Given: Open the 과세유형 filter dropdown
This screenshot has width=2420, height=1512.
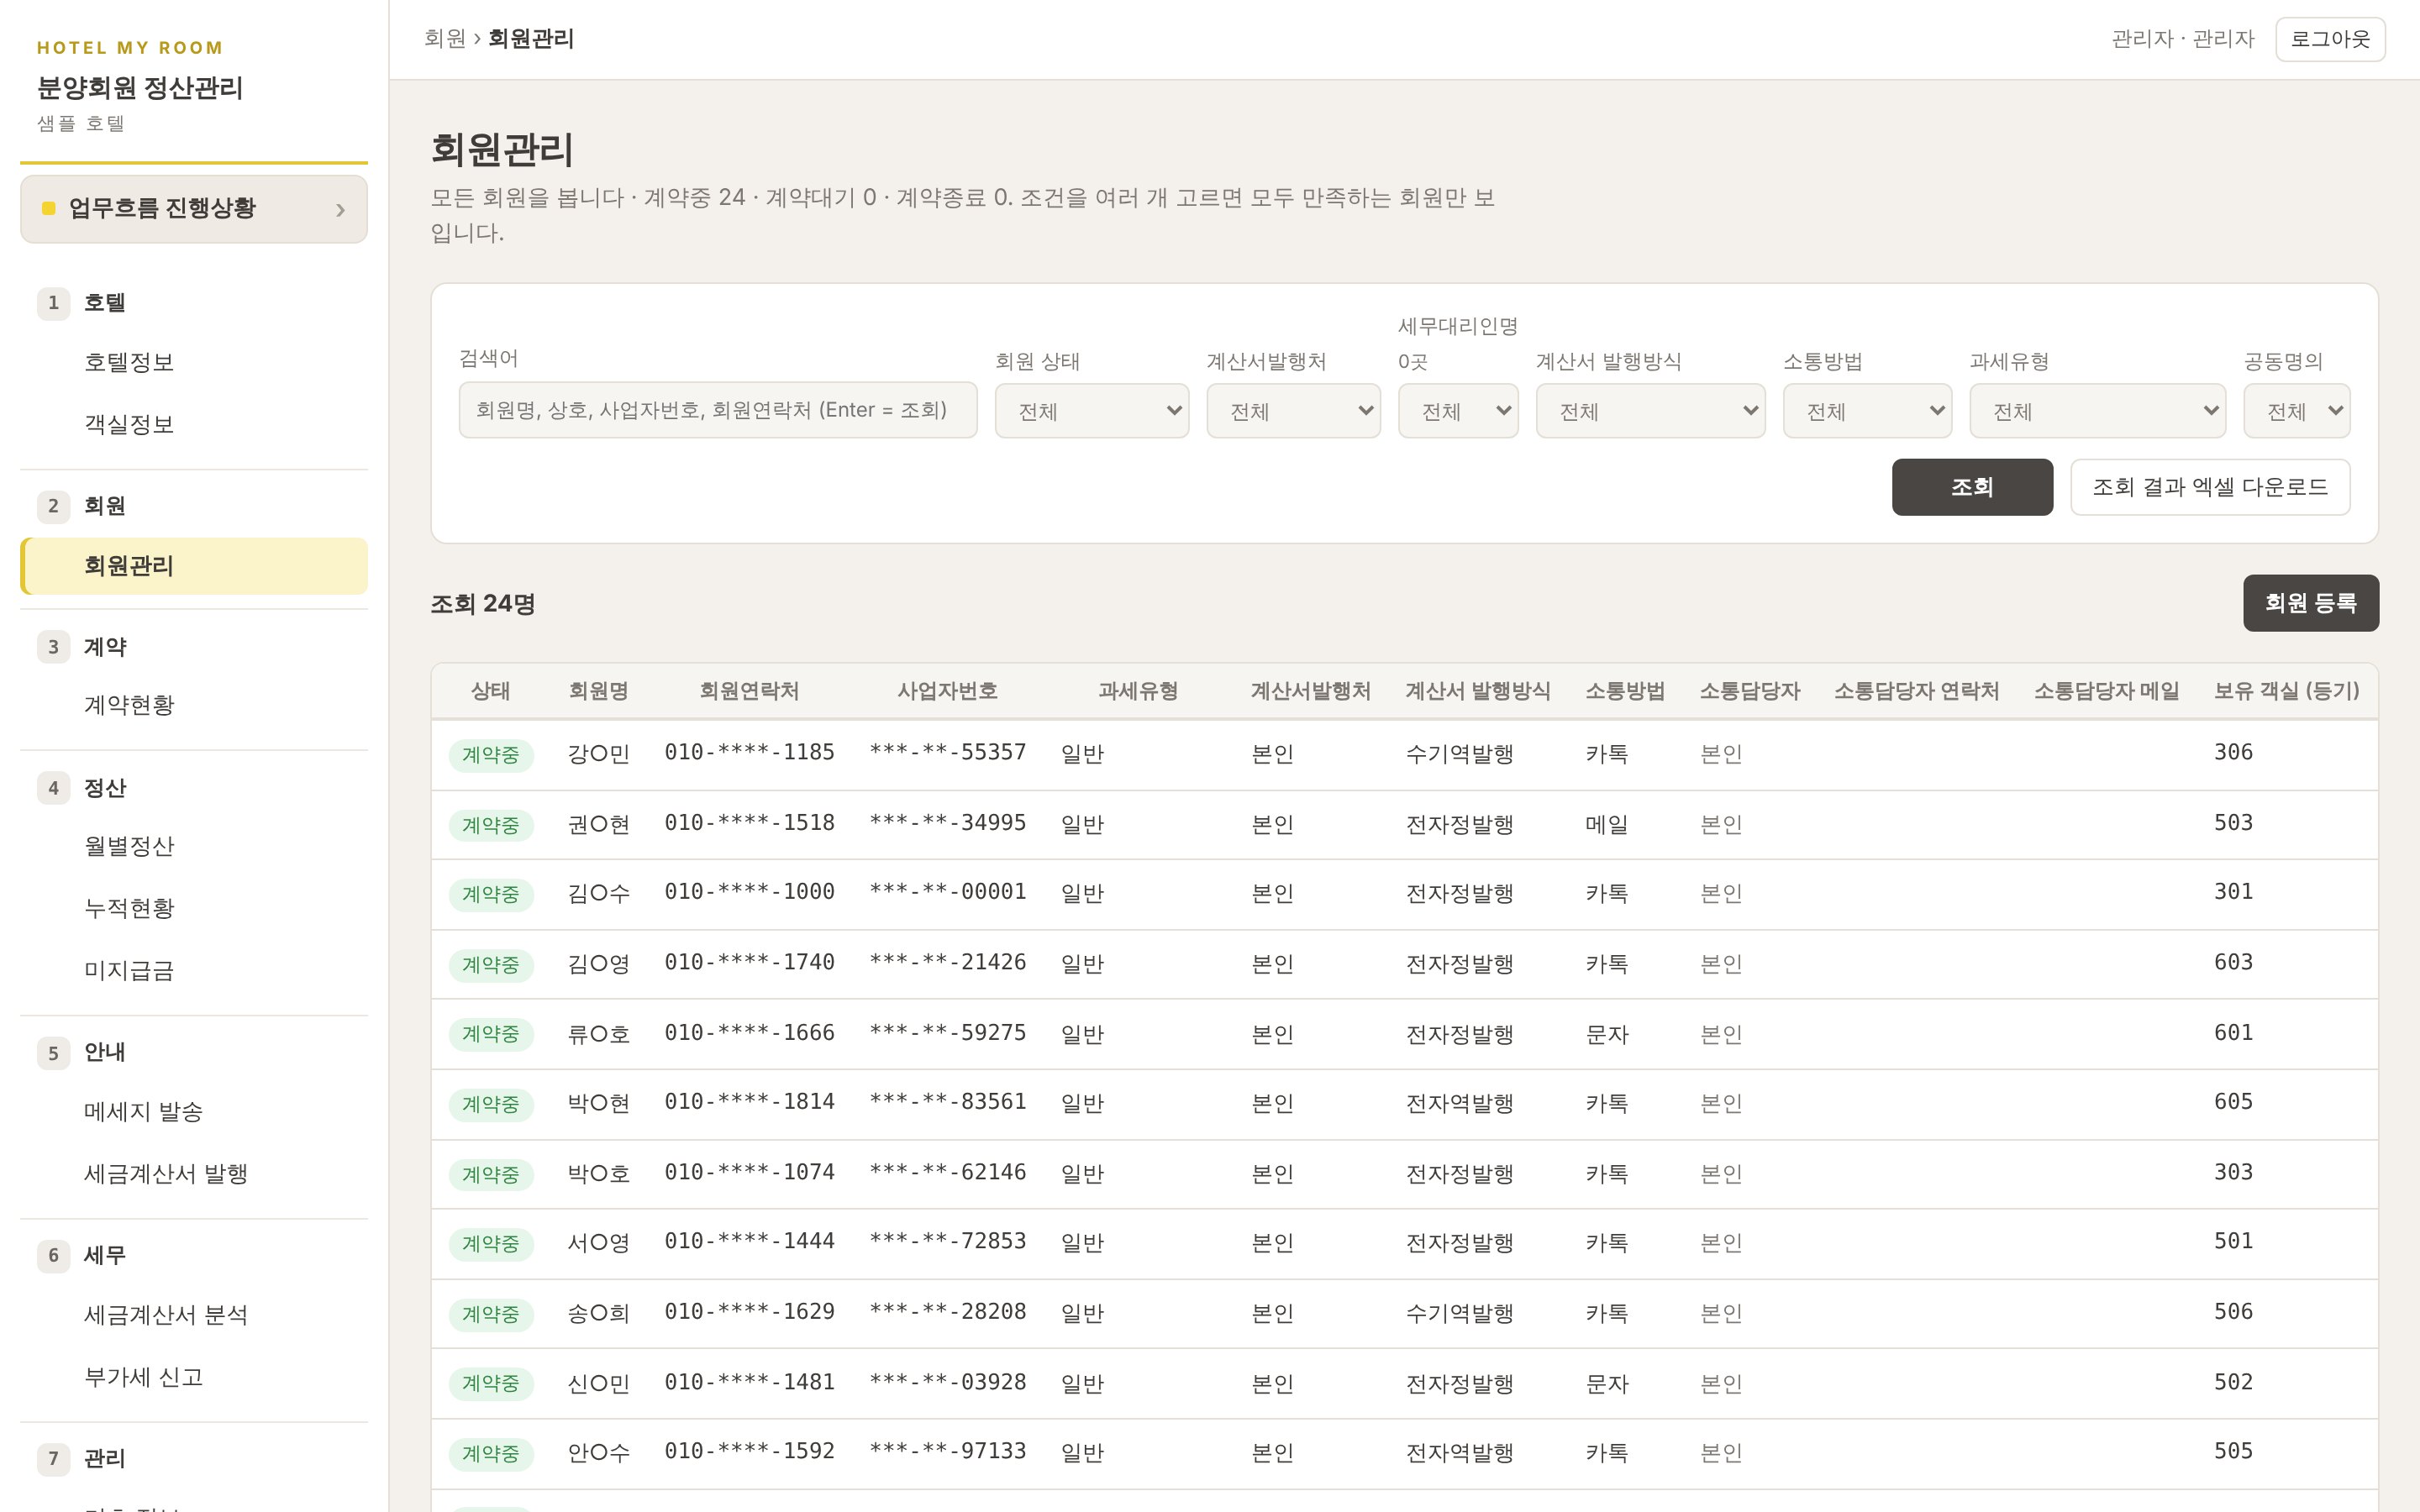Looking at the screenshot, I should click(2097, 411).
